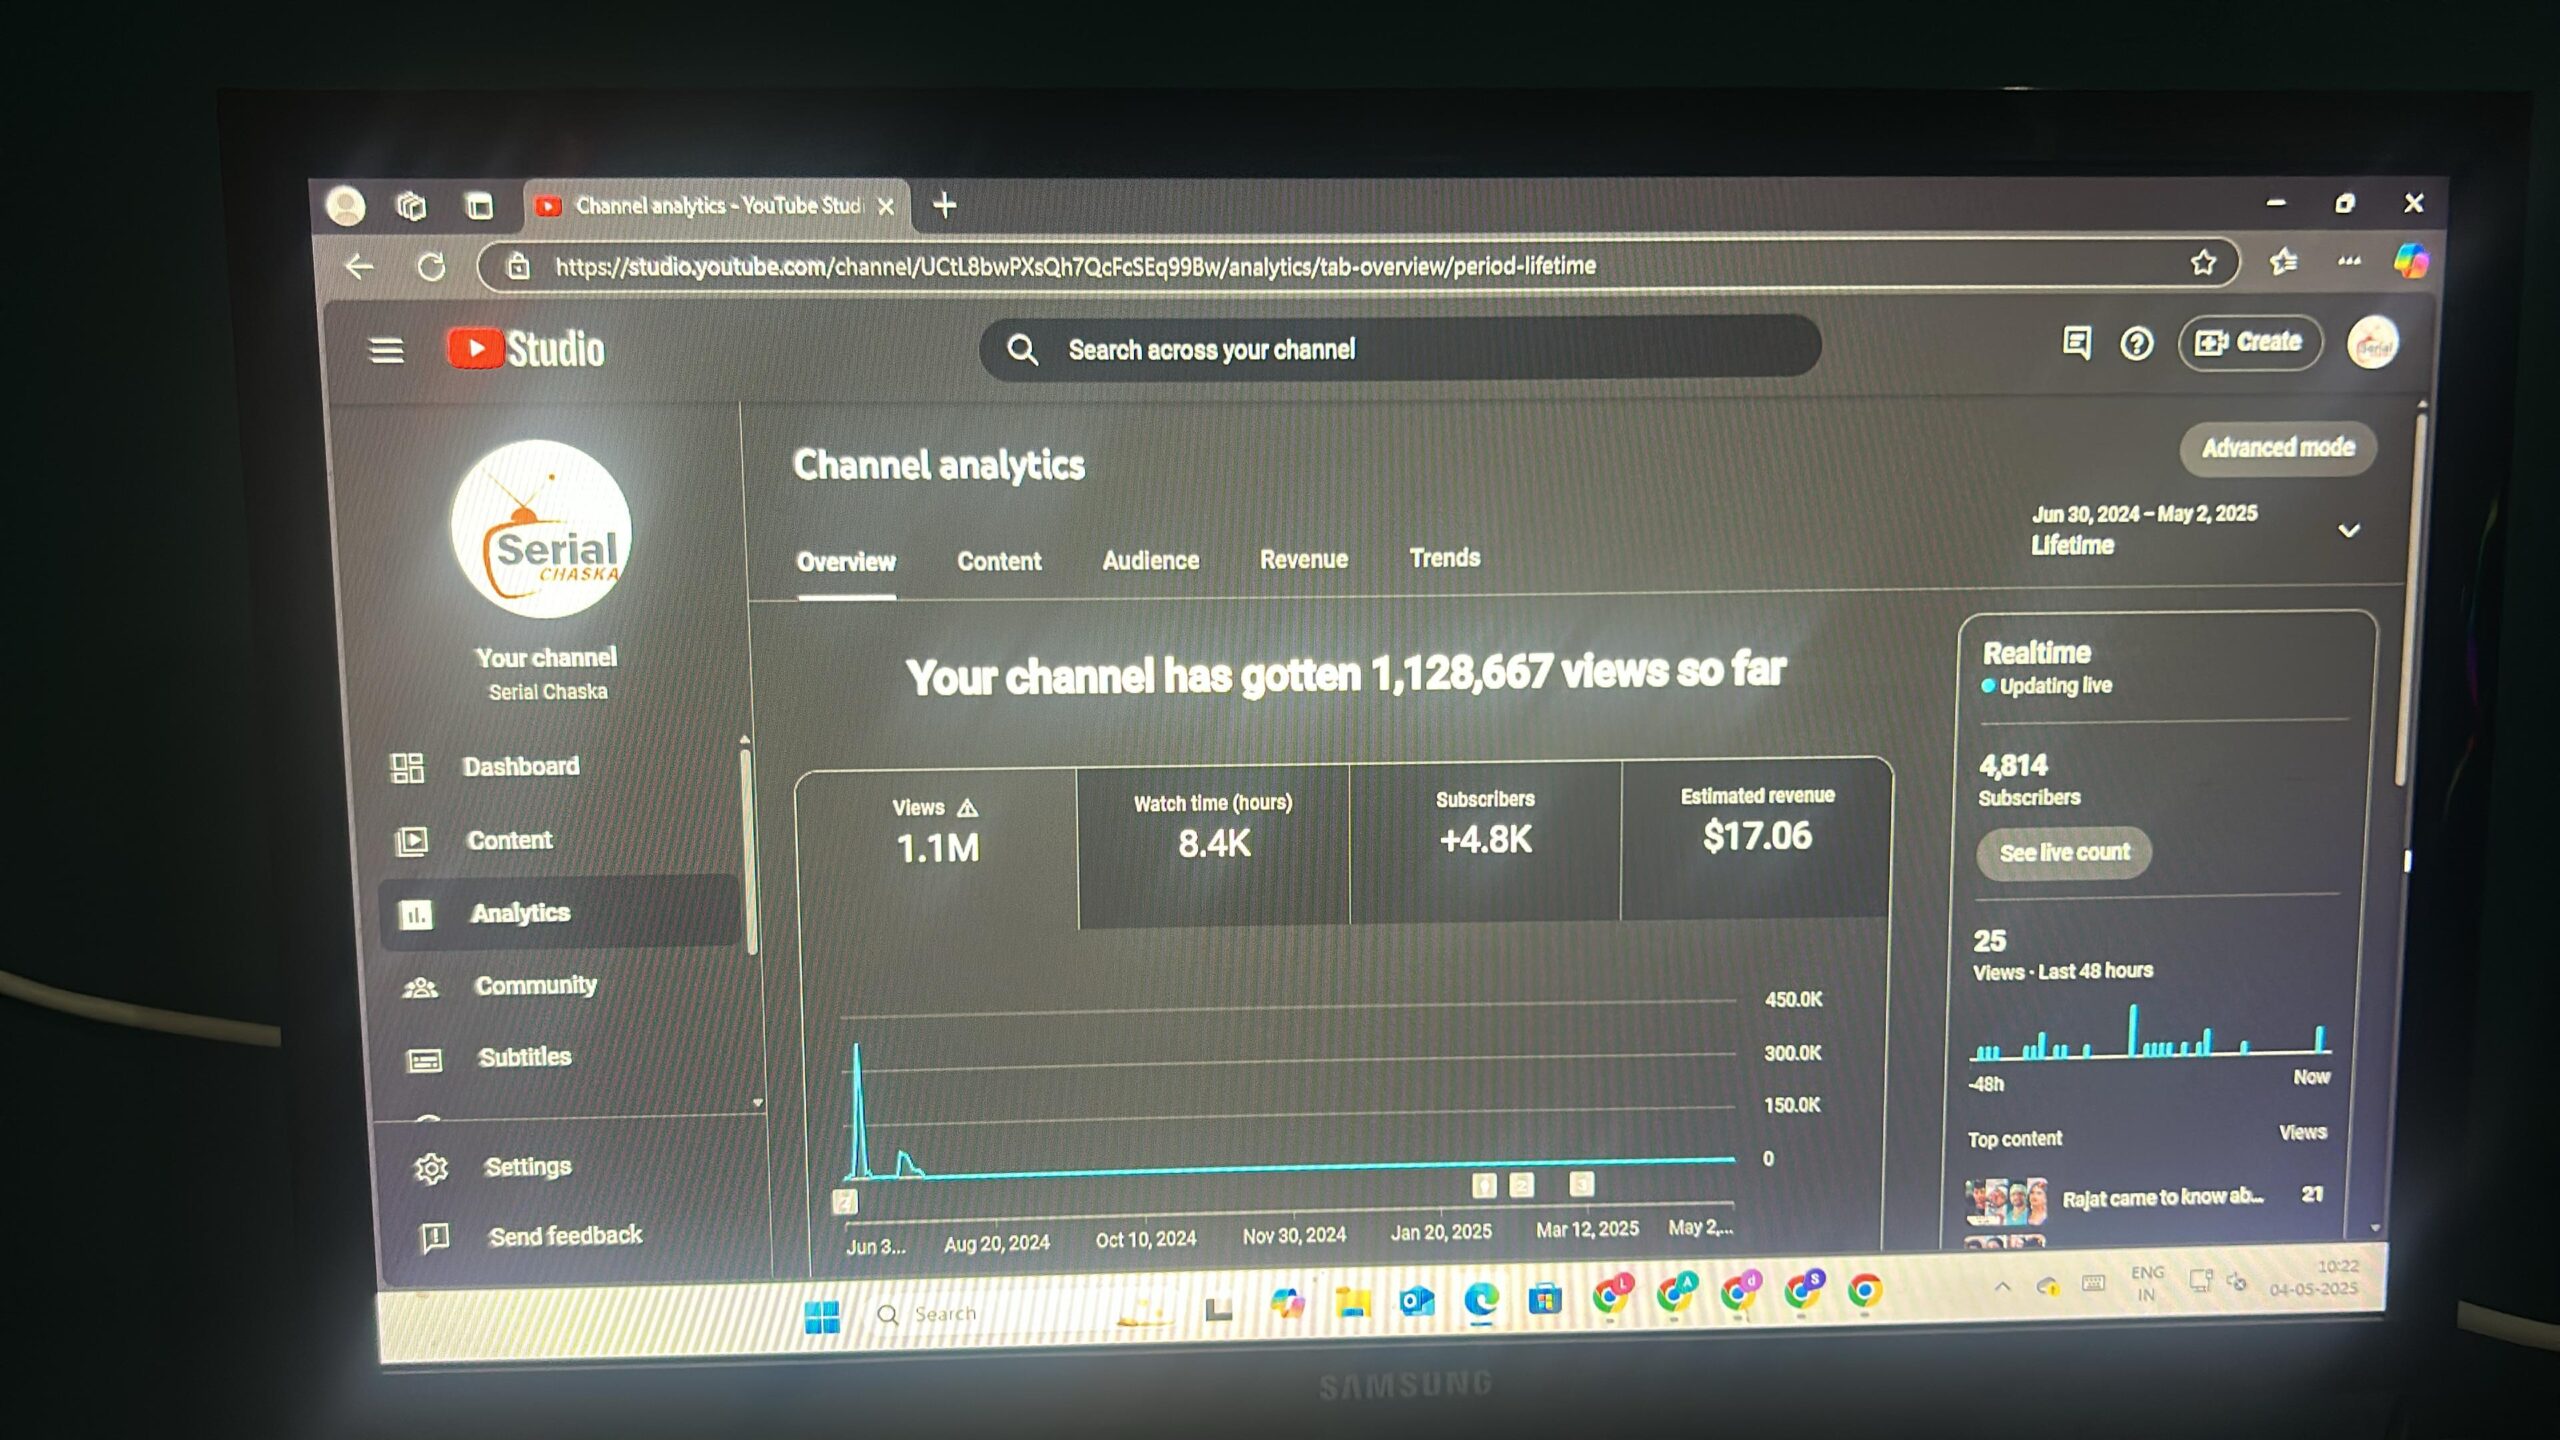Switch to the Revenue tab
This screenshot has width=2560, height=1440.
(x=1303, y=559)
